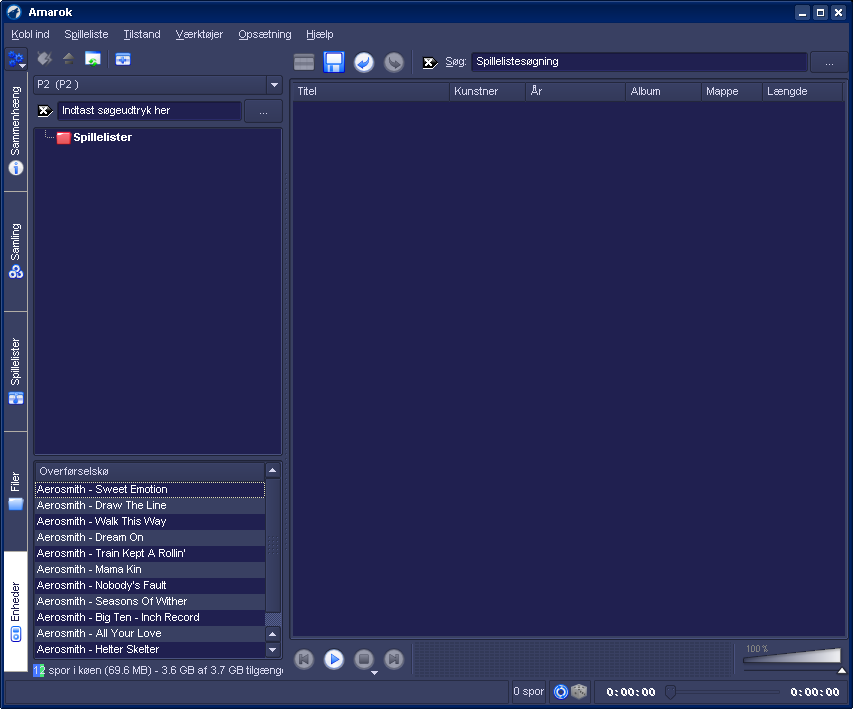This screenshot has height=709, width=853.
Task: Click the Overførselskø queue header
Action: pyautogui.click(x=150, y=471)
